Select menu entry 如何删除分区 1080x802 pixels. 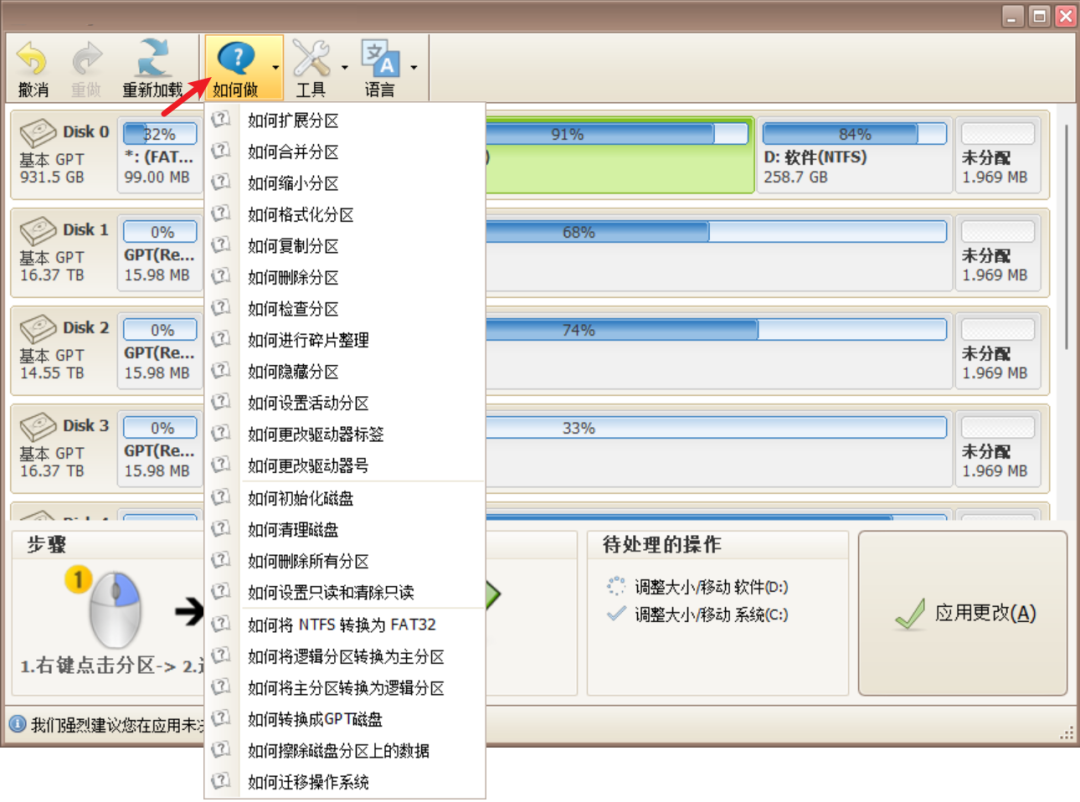[345, 278]
